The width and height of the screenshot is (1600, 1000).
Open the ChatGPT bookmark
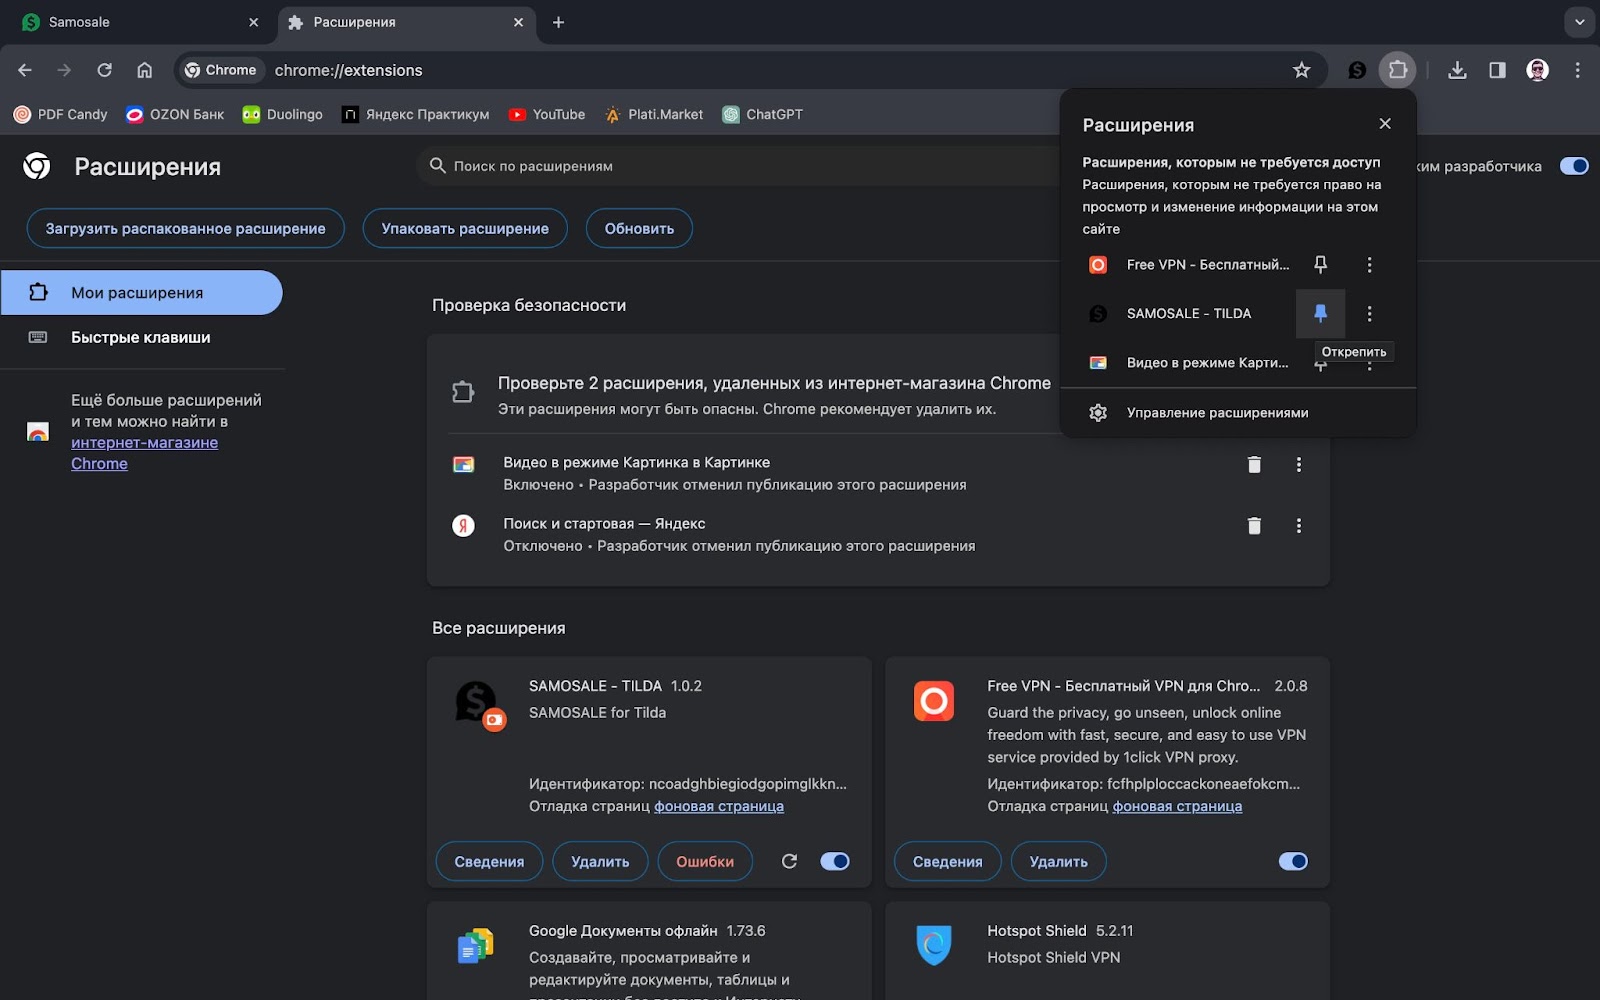(x=763, y=114)
